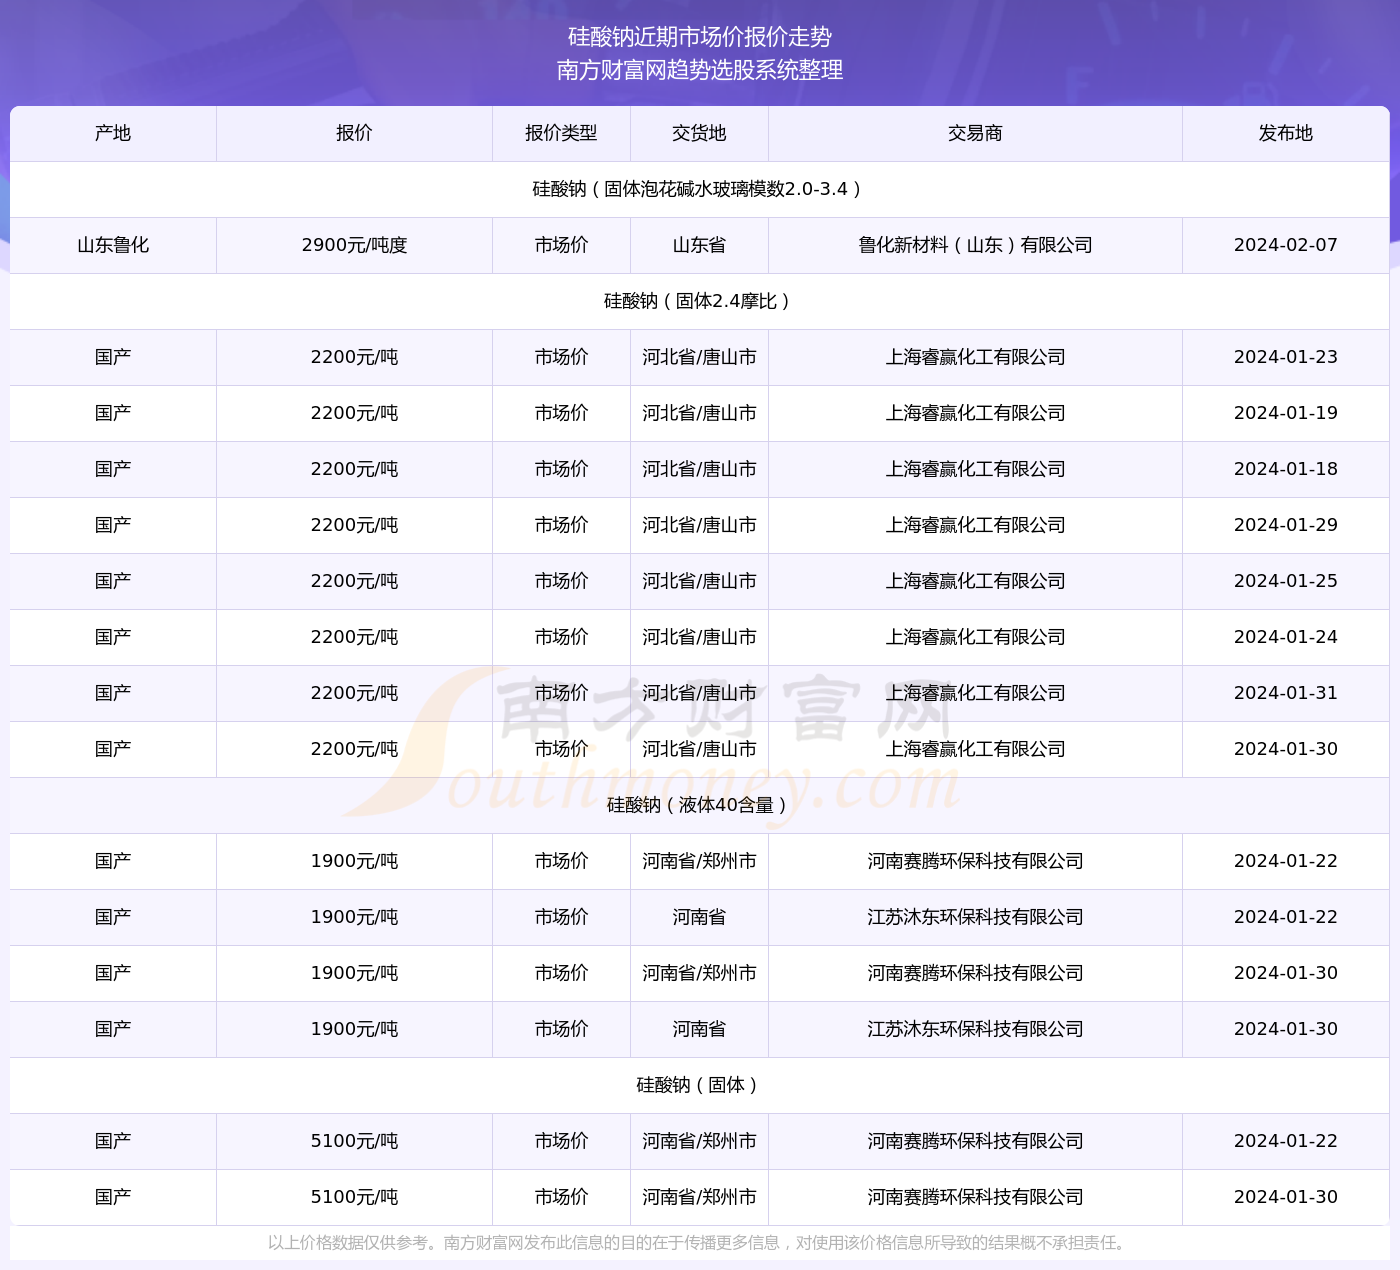The width and height of the screenshot is (1400, 1270).
Task: Click 上海睿赢化工有限公司 in the 2024-01-19 row
Action: [975, 413]
